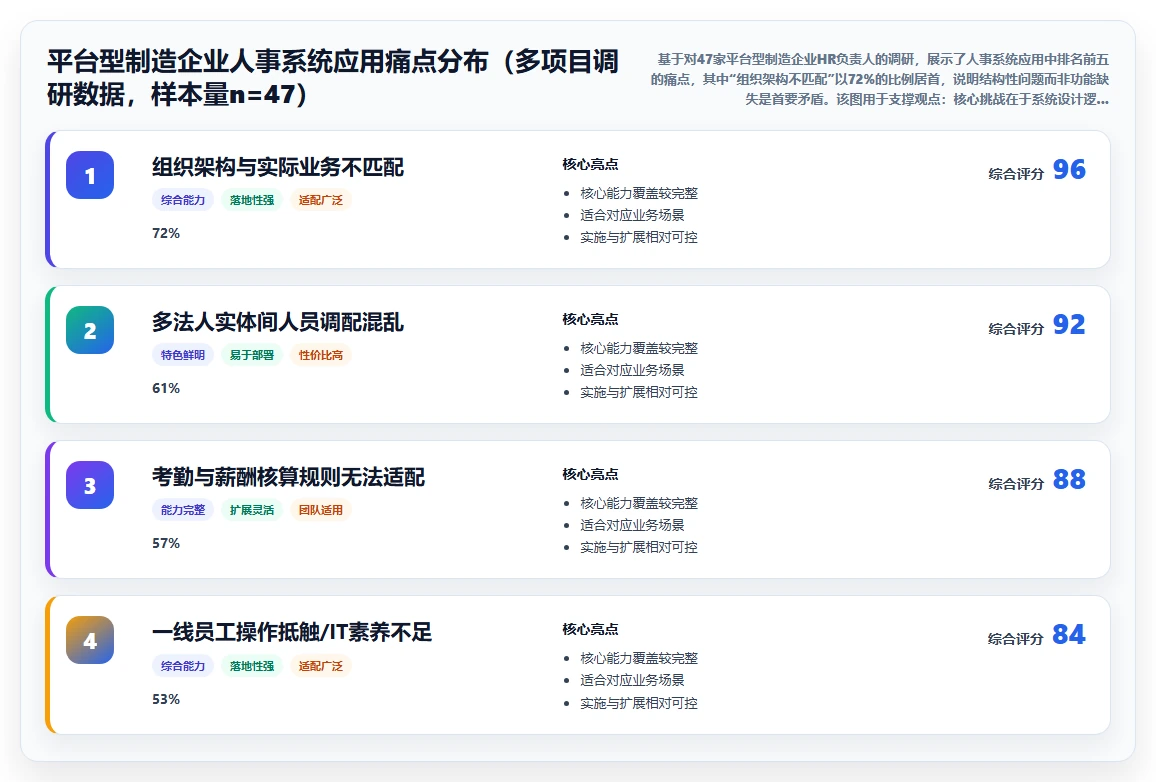
Task: Select the title 考勤与薪酬核算规则无法适配
Action: pos(288,477)
